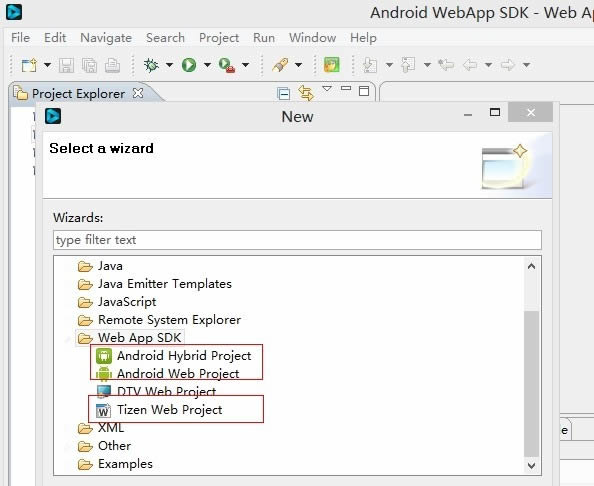Maximize the New wizard dialog

495,113
